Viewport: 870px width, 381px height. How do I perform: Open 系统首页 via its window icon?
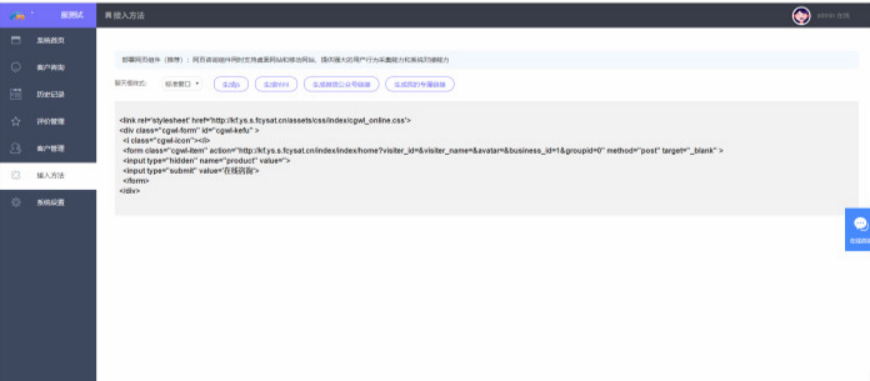[16, 40]
